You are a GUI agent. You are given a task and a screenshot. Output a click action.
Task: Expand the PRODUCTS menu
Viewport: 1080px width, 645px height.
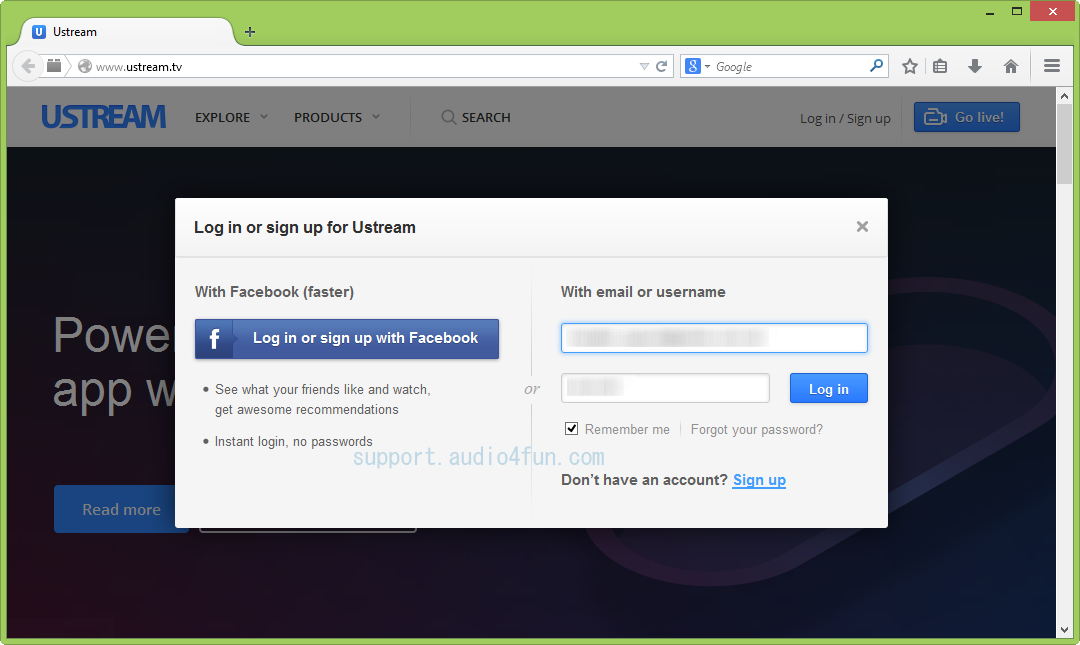click(337, 117)
